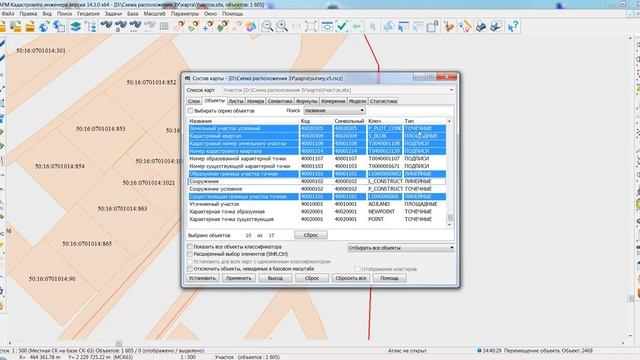
Task: Click the globe with green arrow icon
Action: click(44, 27)
